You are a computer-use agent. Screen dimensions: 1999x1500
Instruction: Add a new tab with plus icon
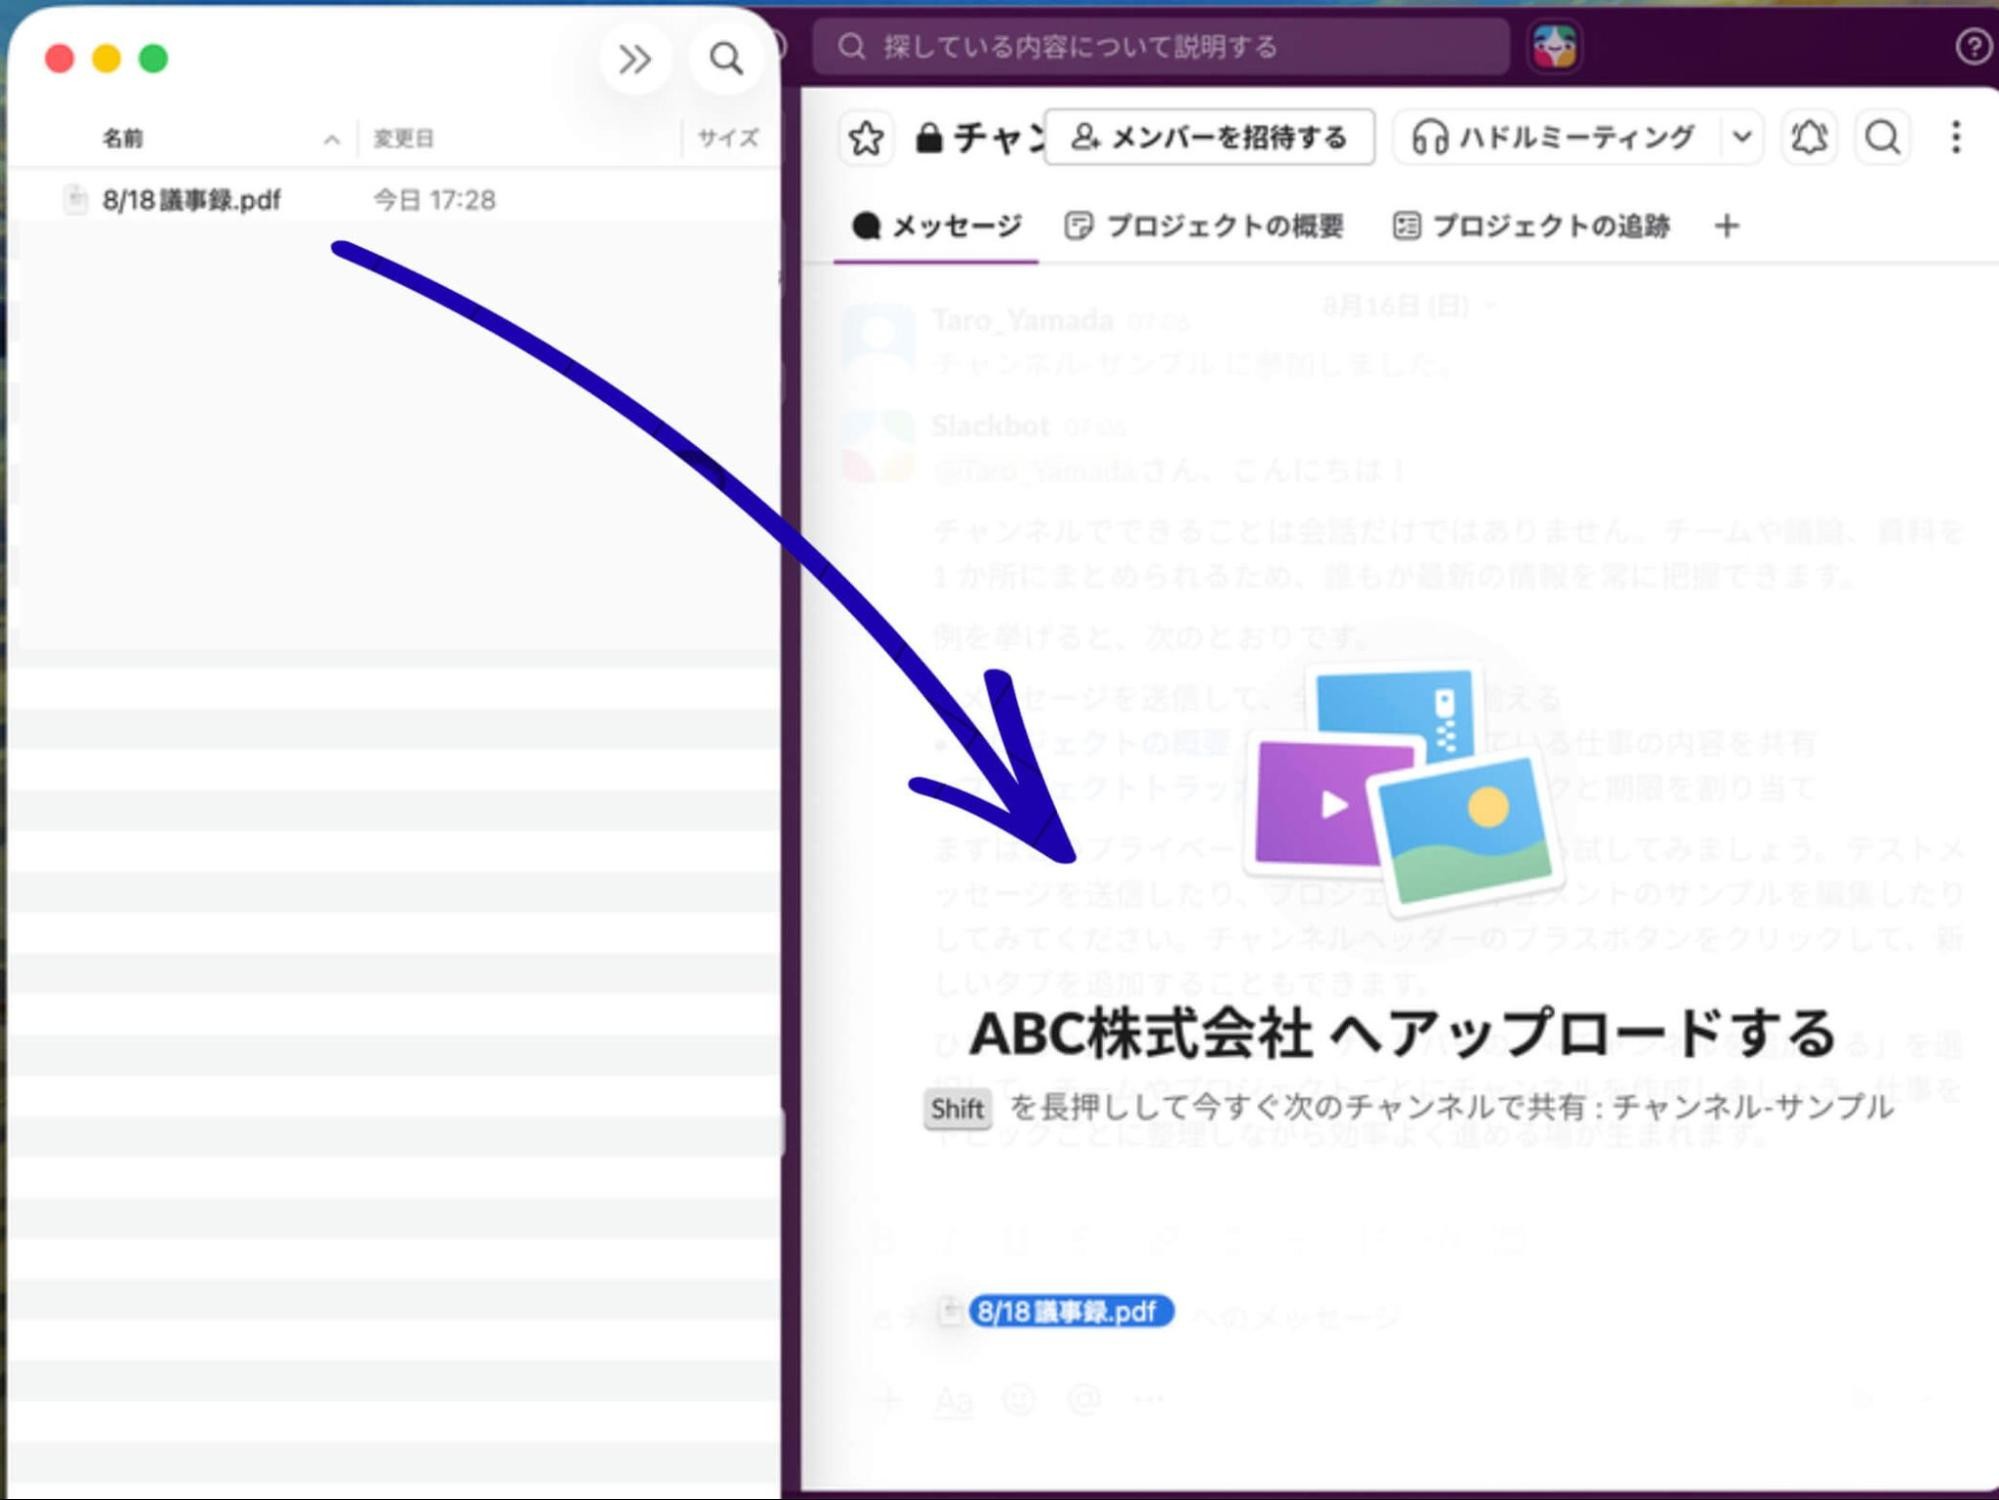[x=1727, y=226]
